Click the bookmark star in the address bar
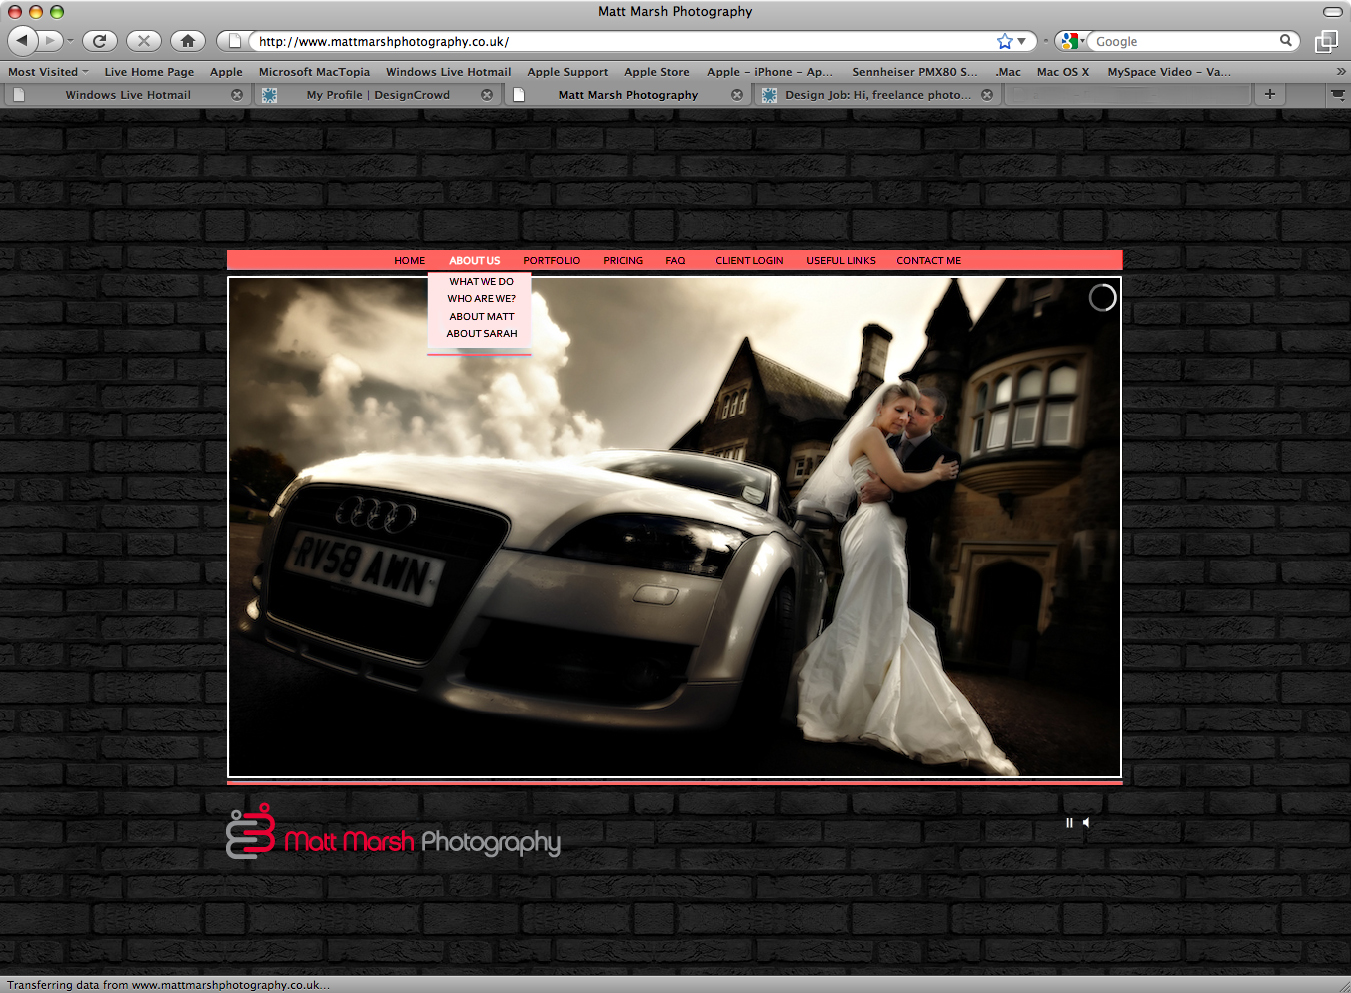Viewport: 1351px width, 993px height. (1003, 41)
